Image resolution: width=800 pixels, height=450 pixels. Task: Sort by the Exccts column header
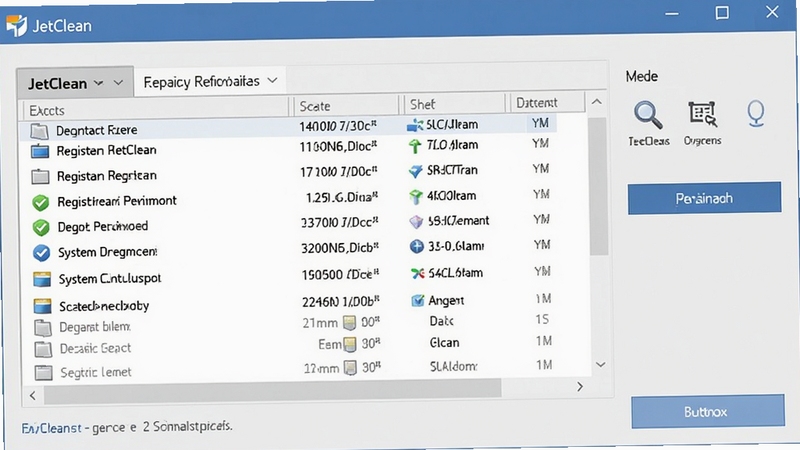(x=156, y=110)
